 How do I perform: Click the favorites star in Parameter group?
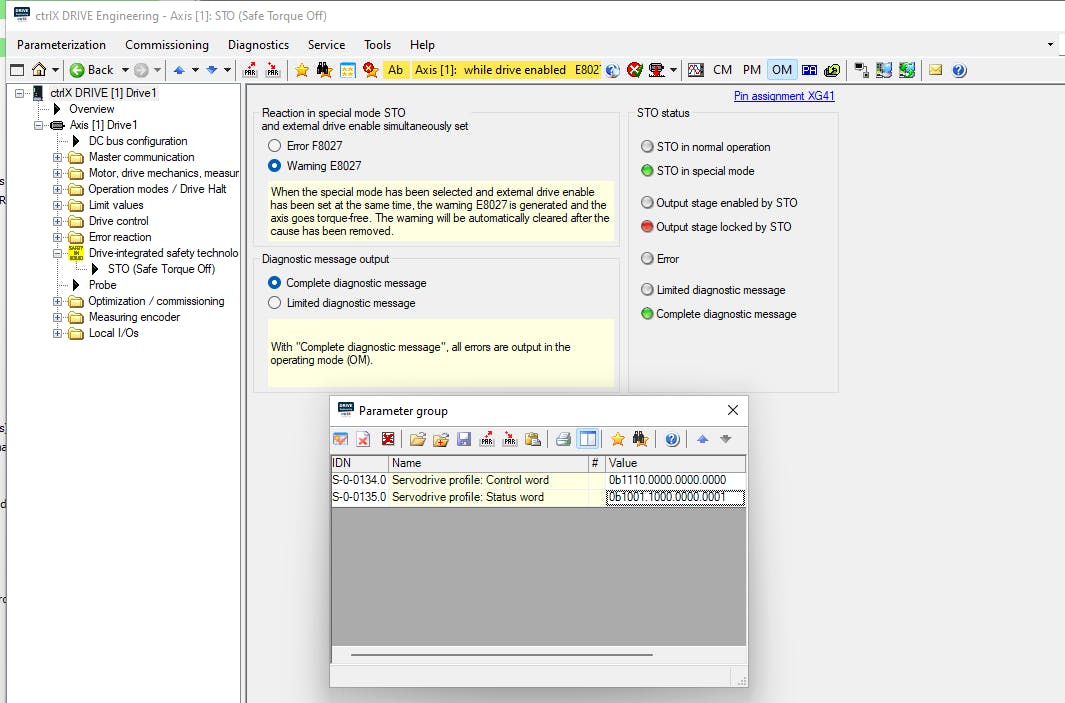pyautogui.click(x=618, y=439)
